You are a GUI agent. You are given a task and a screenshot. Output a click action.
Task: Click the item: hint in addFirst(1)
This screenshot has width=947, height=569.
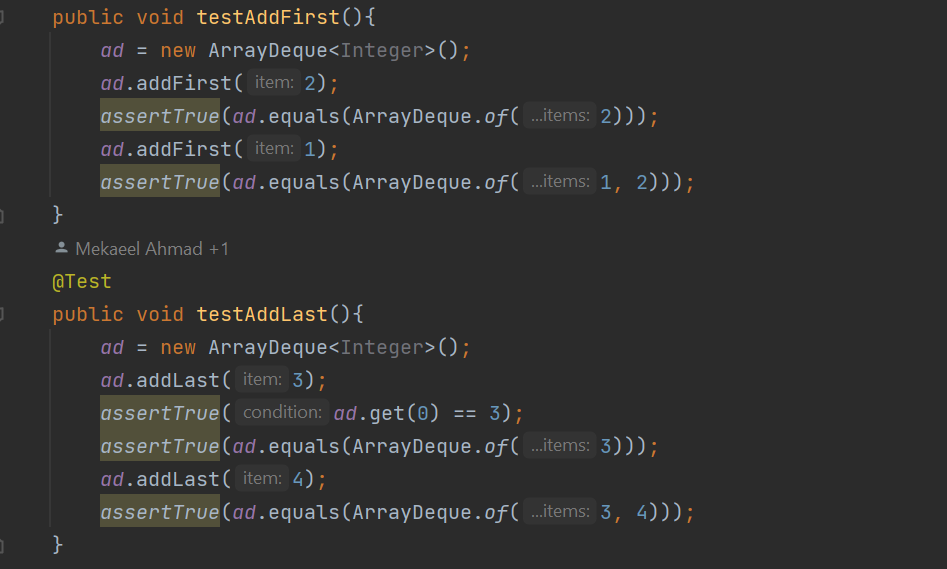[273, 149]
